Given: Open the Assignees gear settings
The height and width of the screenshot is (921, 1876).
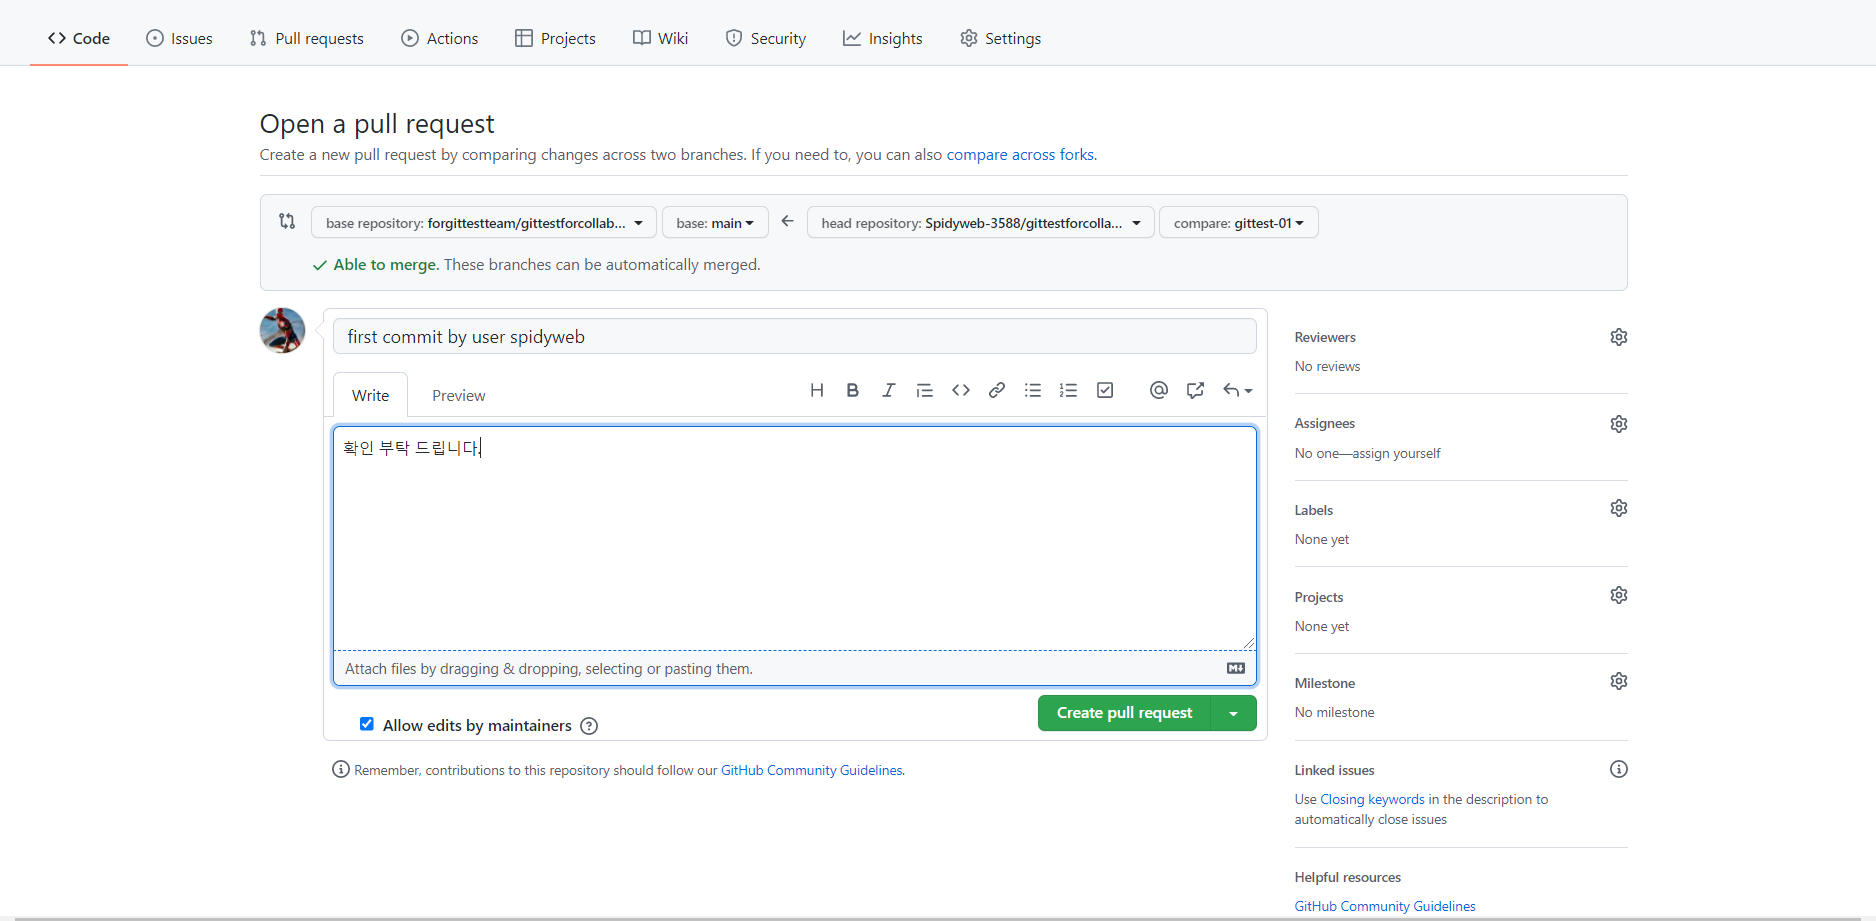Looking at the screenshot, I should (x=1619, y=424).
